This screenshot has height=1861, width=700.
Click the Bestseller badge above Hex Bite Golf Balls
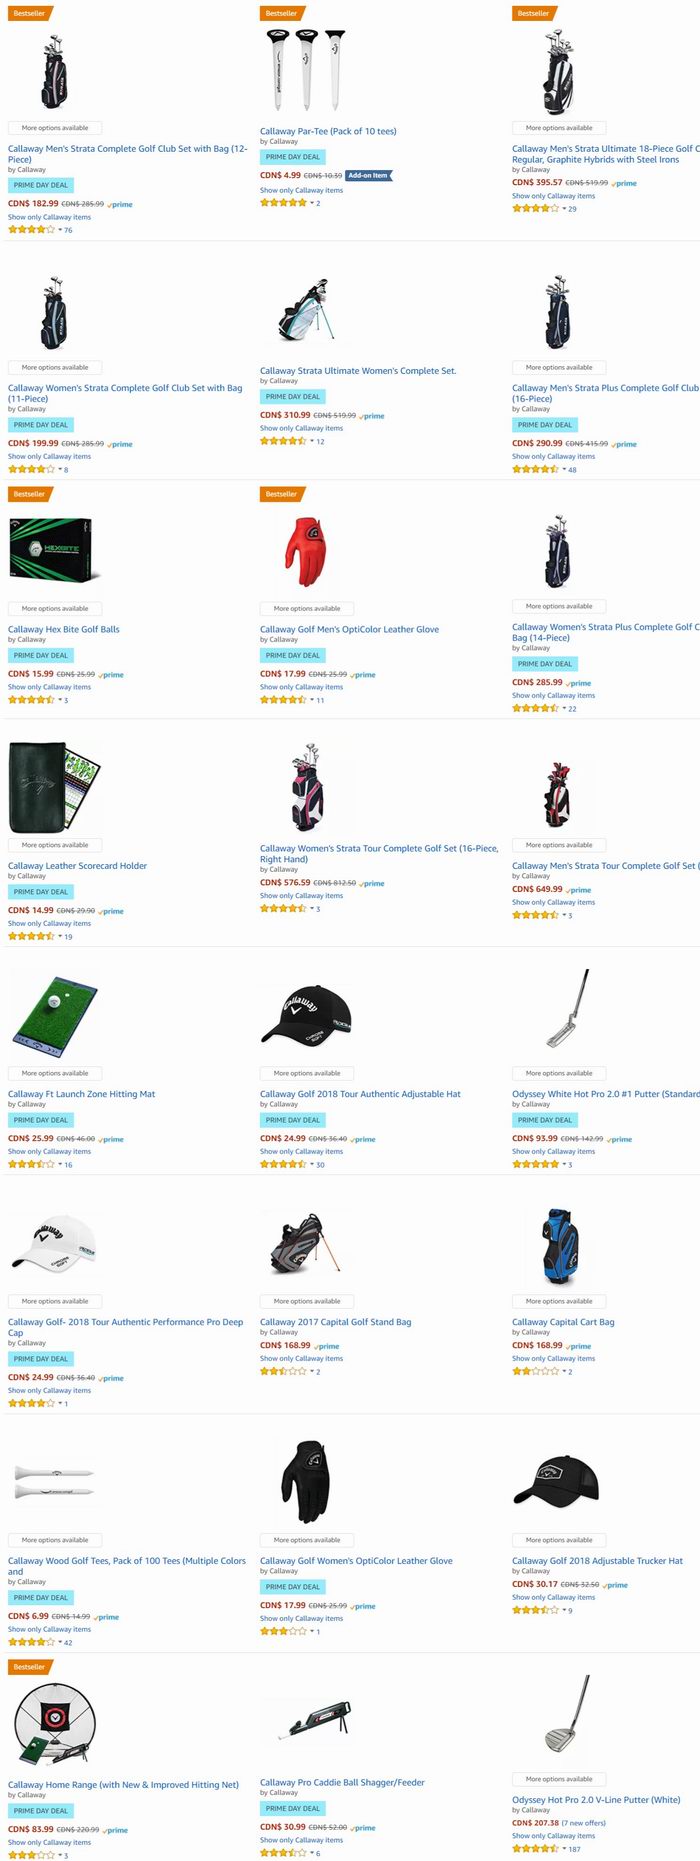[30, 494]
